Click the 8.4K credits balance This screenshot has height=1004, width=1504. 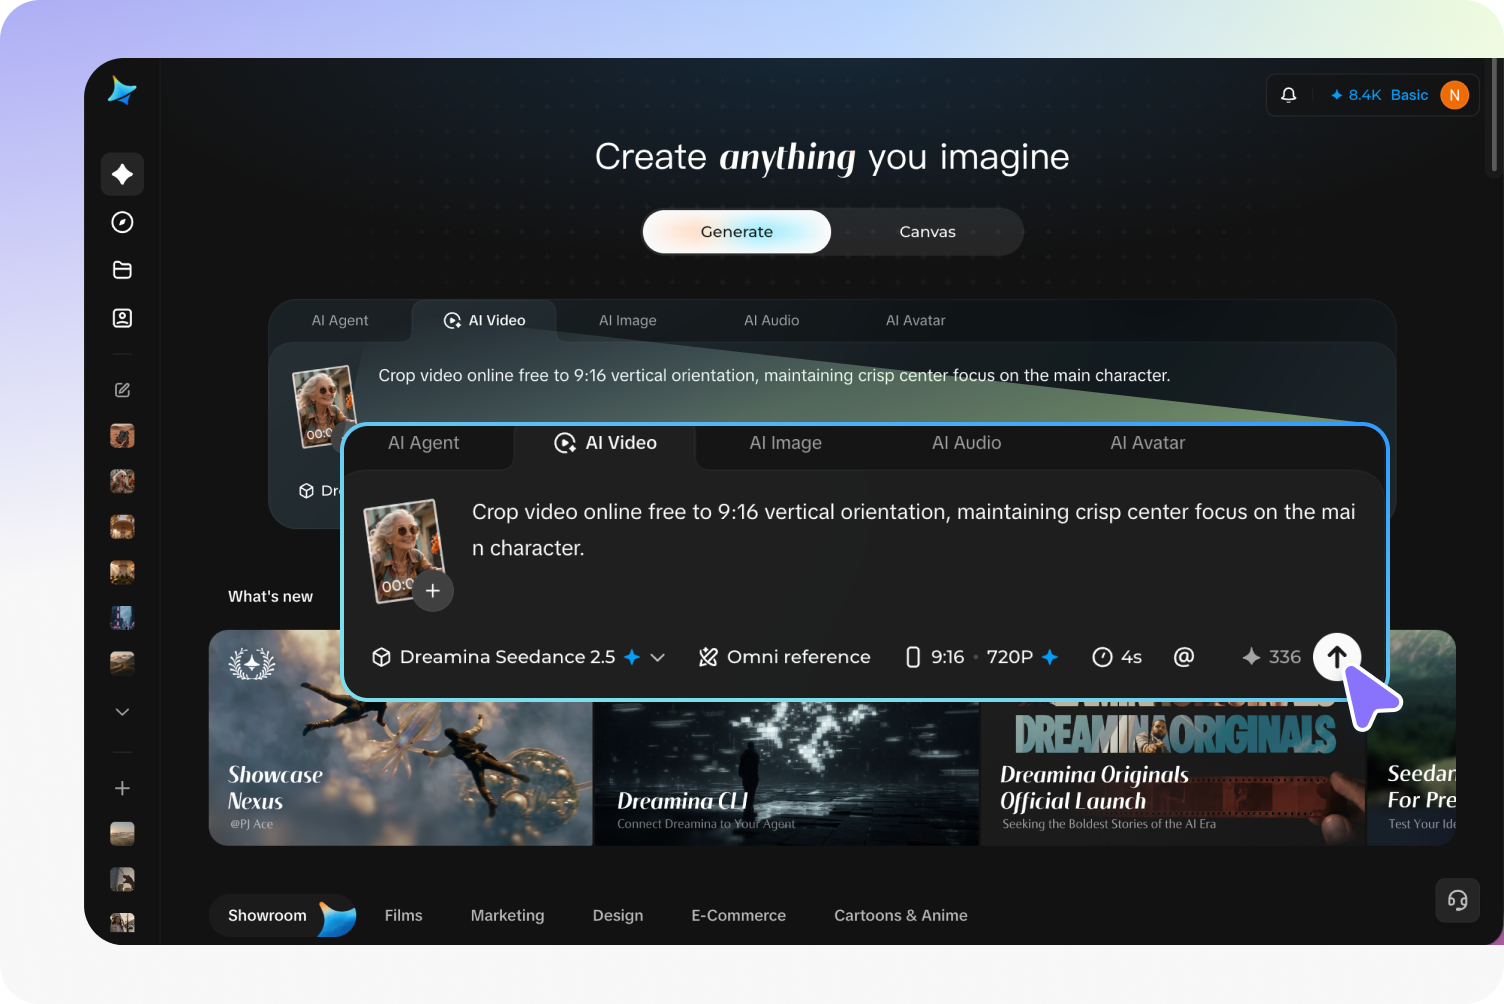tap(1355, 95)
